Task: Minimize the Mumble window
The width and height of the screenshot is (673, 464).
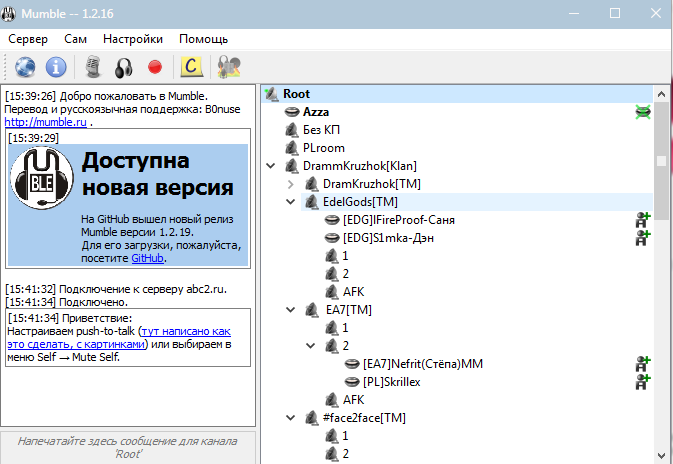Action: [x=574, y=13]
